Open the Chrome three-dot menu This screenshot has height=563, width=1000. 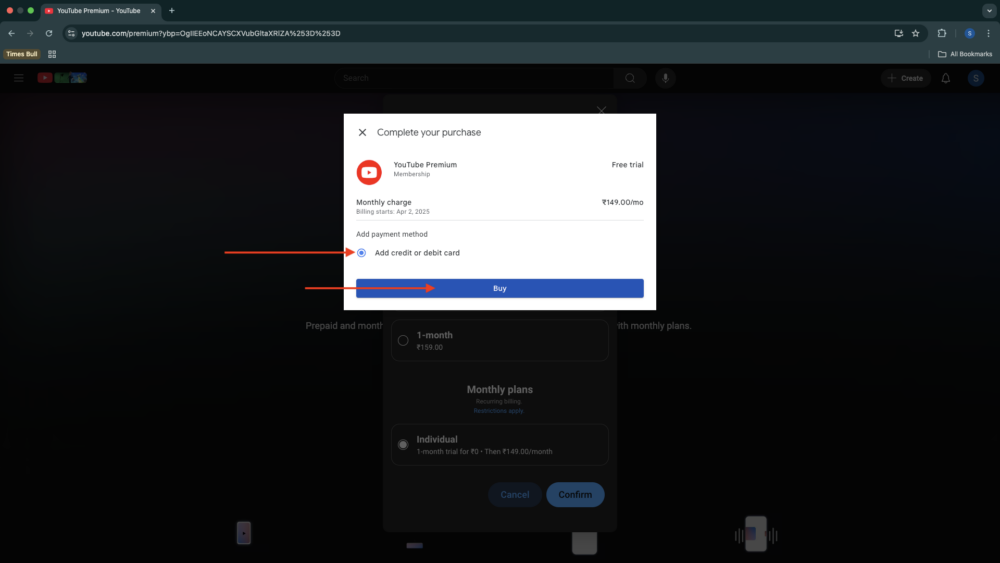(989, 33)
